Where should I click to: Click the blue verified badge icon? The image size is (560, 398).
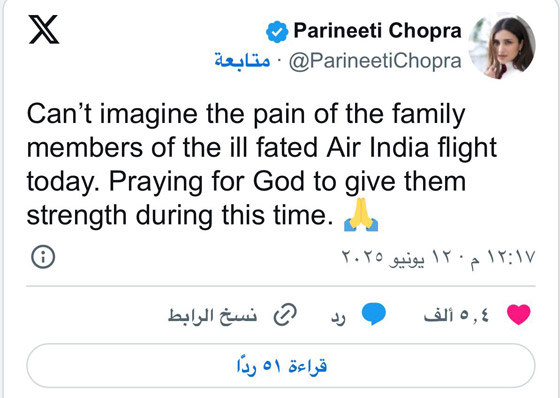[x=277, y=32]
